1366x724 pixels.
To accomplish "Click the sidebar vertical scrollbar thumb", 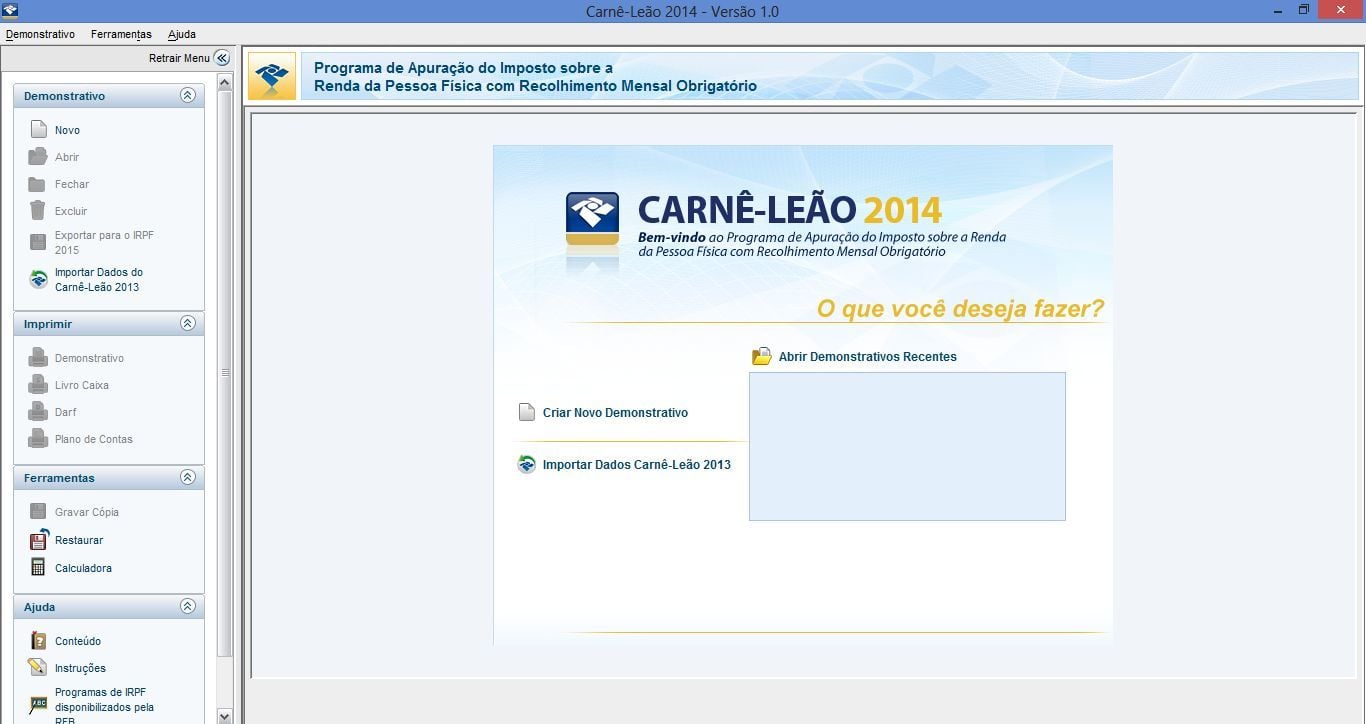I will pyautogui.click(x=224, y=373).
